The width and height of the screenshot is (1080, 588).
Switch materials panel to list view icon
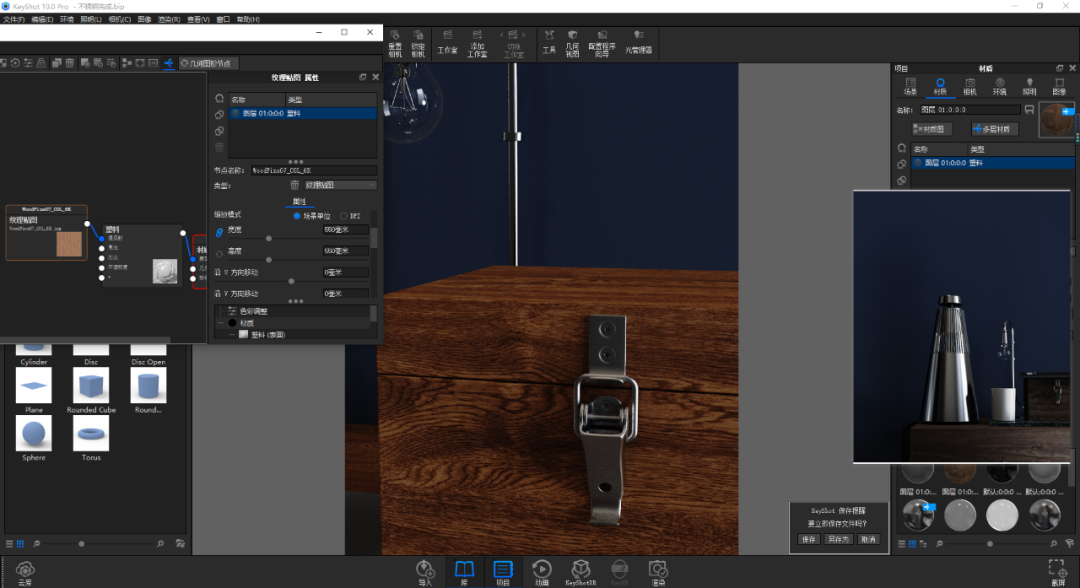902,544
